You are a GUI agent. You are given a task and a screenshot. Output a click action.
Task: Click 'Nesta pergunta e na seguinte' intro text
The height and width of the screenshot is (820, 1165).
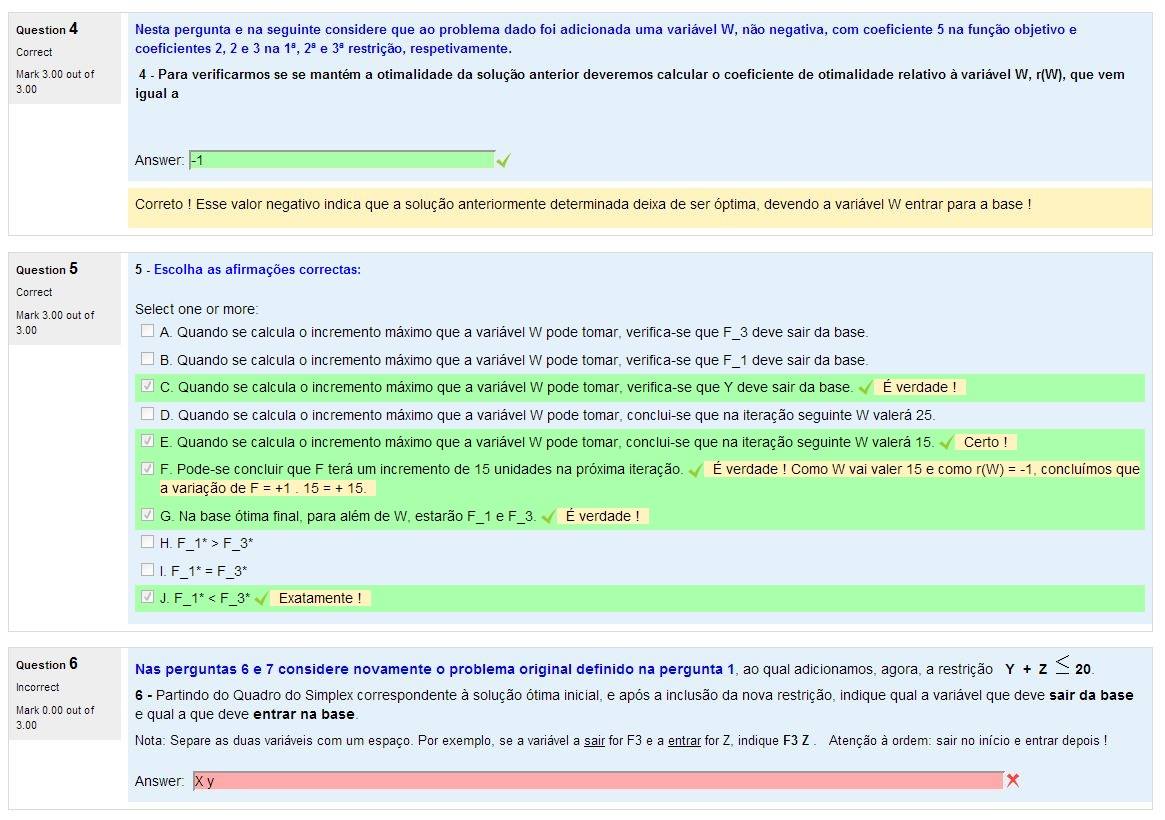(606, 39)
